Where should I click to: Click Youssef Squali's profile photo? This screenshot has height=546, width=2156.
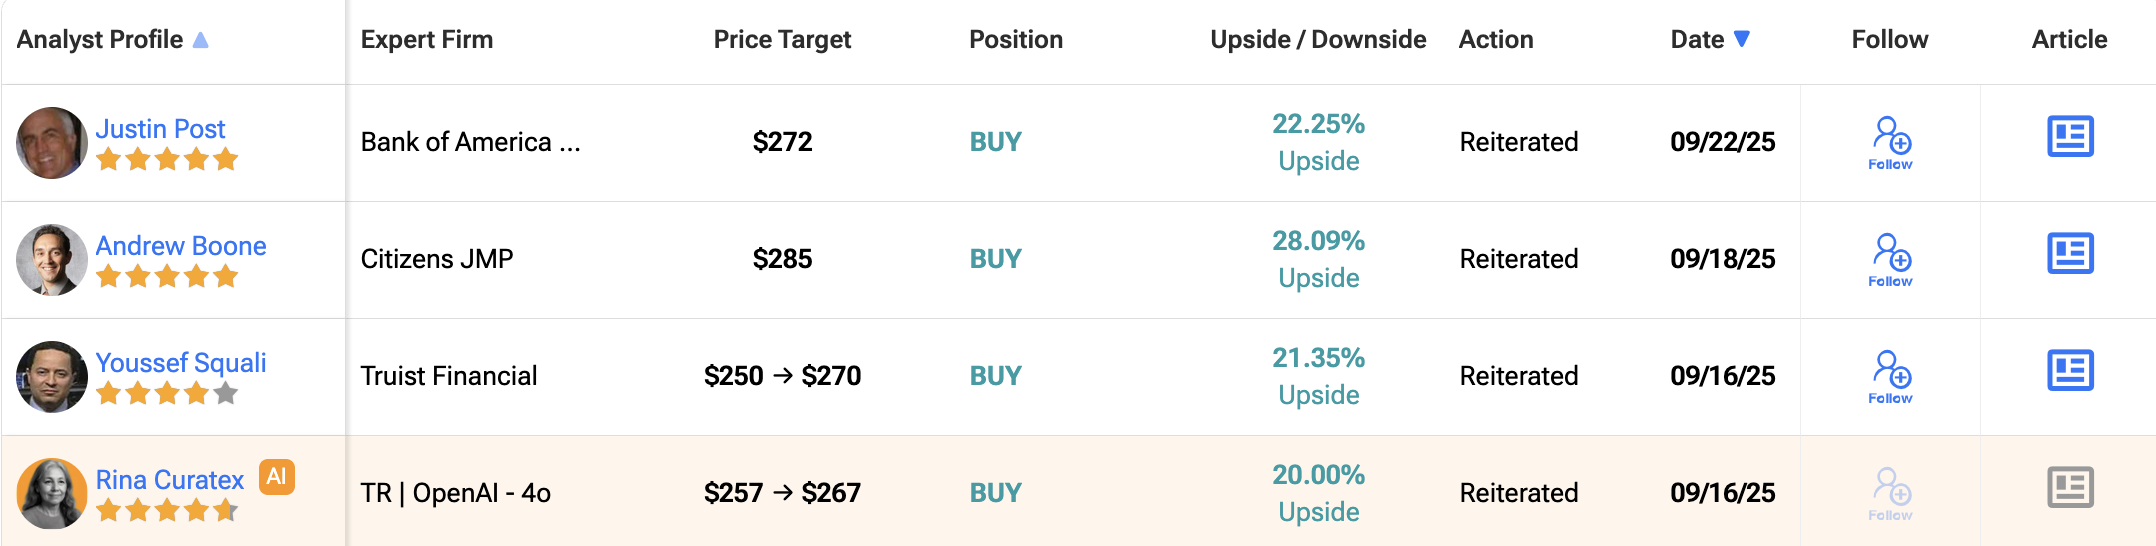(x=52, y=377)
